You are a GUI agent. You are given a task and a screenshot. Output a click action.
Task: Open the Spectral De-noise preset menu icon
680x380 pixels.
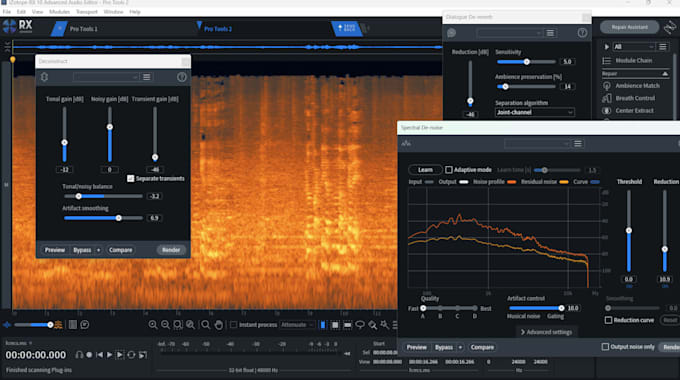click(x=578, y=144)
